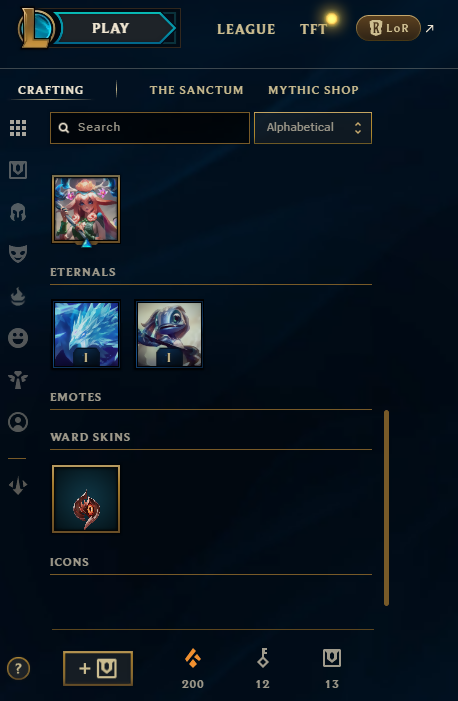The height and width of the screenshot is (701, 458).
Task: Open the help question mark button
Action: (18, 669)
